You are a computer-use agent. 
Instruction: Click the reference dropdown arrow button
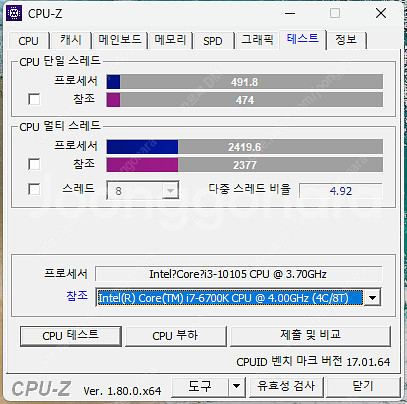pos(372,298)
